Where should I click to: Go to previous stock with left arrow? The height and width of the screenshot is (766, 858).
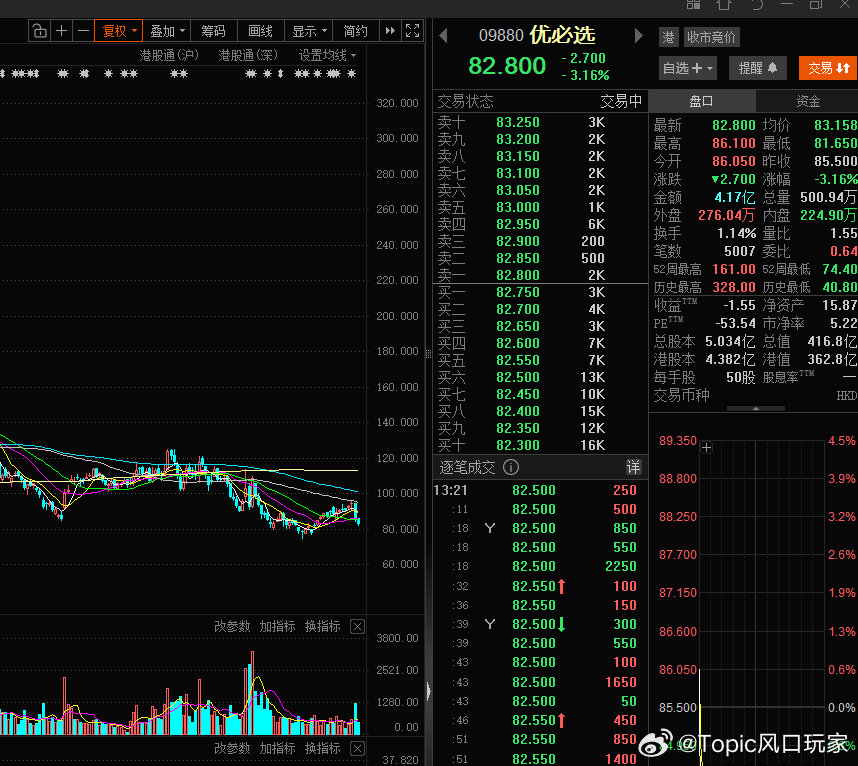click(443, 36)
